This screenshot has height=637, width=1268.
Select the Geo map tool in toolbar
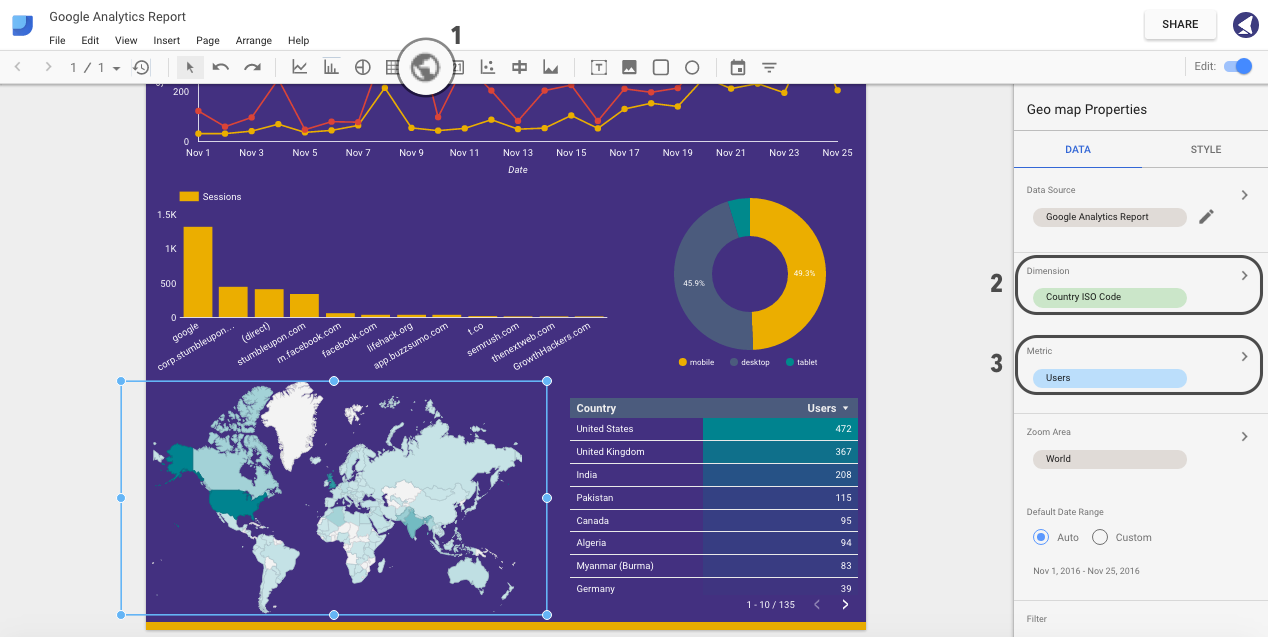click(425, 67)
